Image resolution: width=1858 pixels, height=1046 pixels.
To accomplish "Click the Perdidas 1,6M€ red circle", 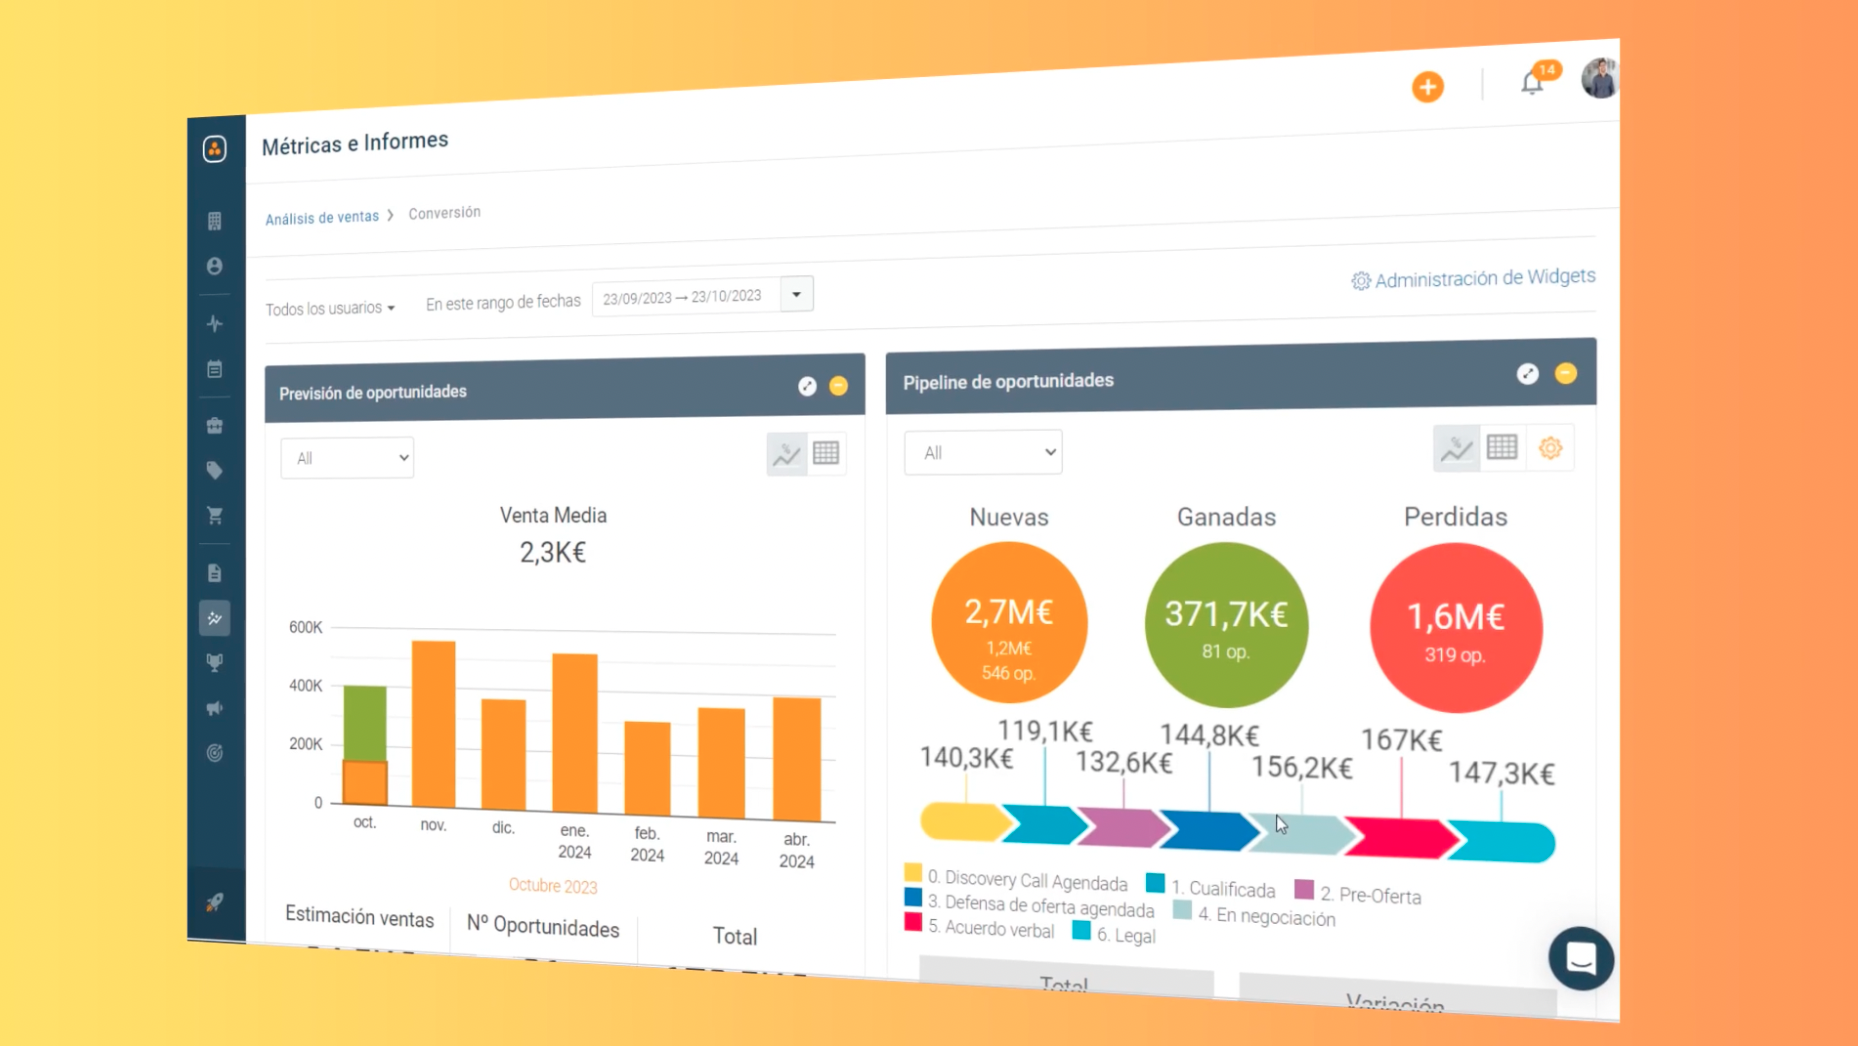I will [x=1456, y=628].
